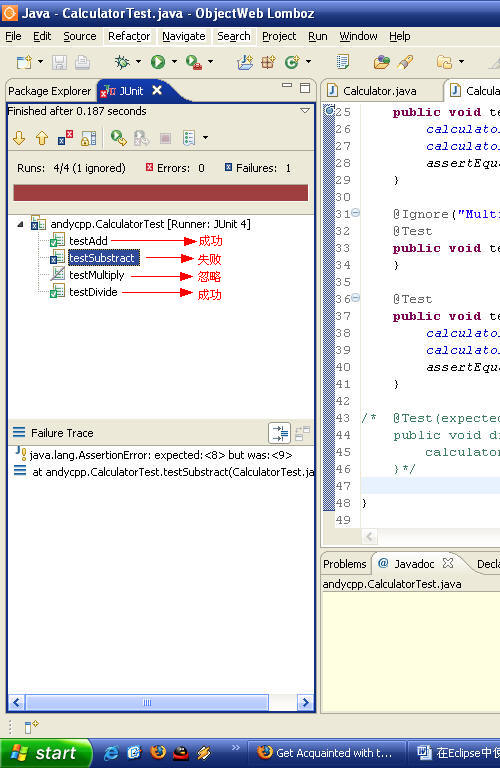Click the Previous Failed Test up arrow icon

(42, 138)
